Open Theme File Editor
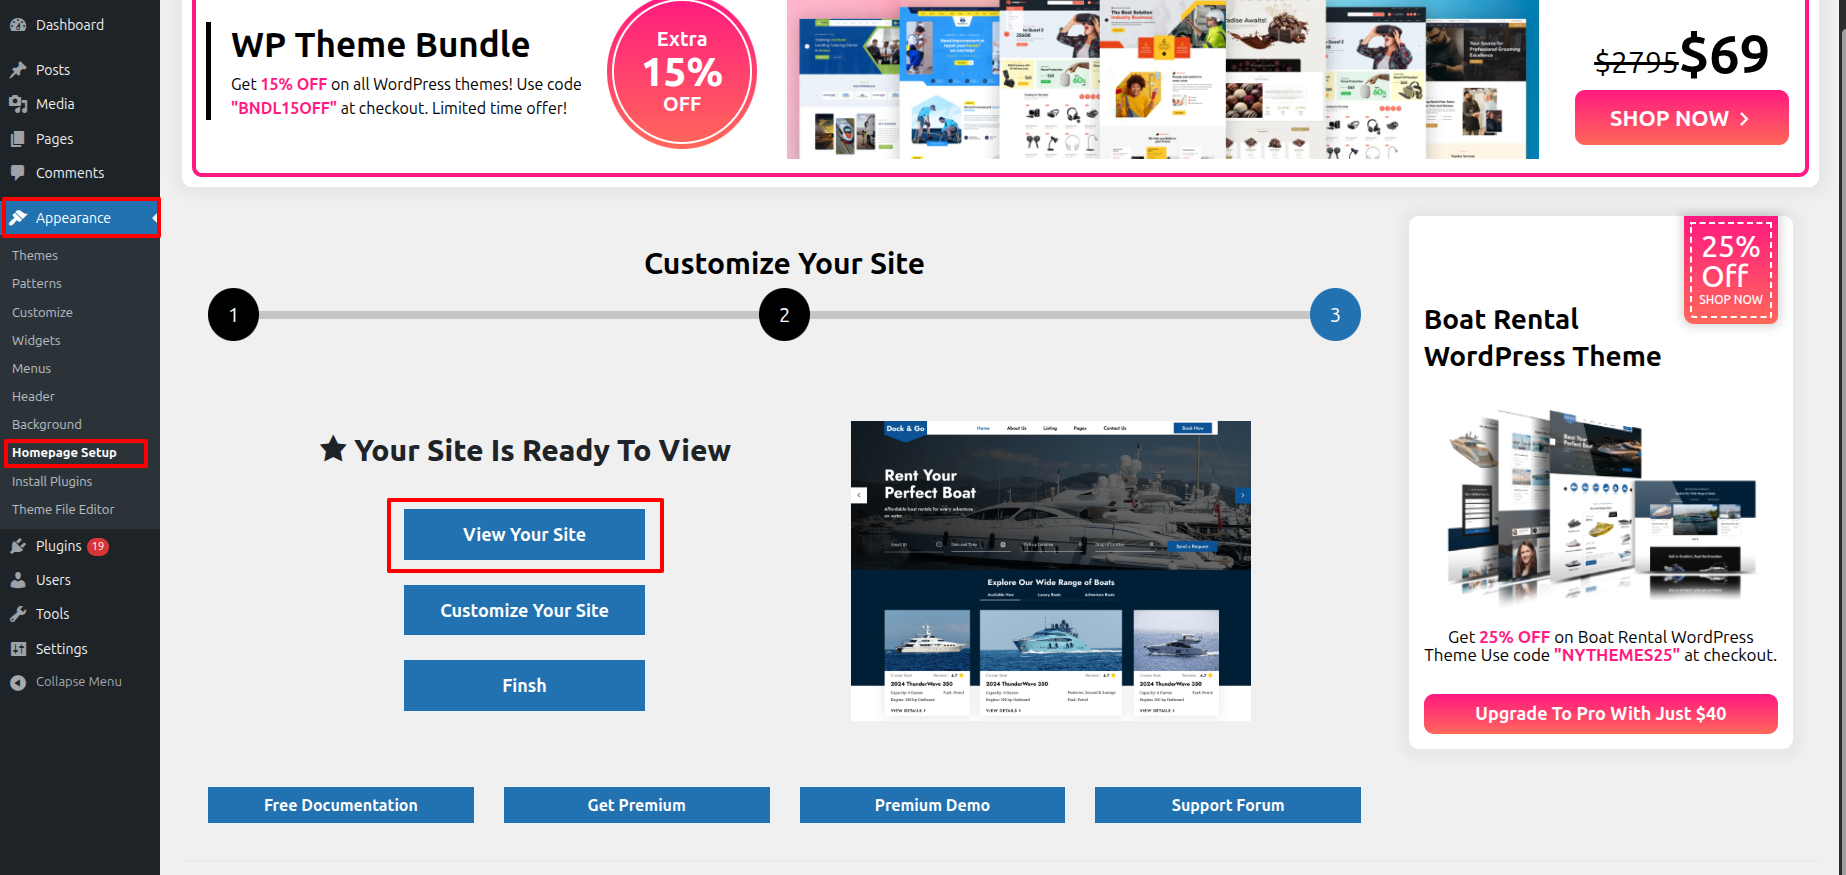Image resolution: width=1846 pixels, height=875 pixels. pyautogui.click(x=63, y=510)
